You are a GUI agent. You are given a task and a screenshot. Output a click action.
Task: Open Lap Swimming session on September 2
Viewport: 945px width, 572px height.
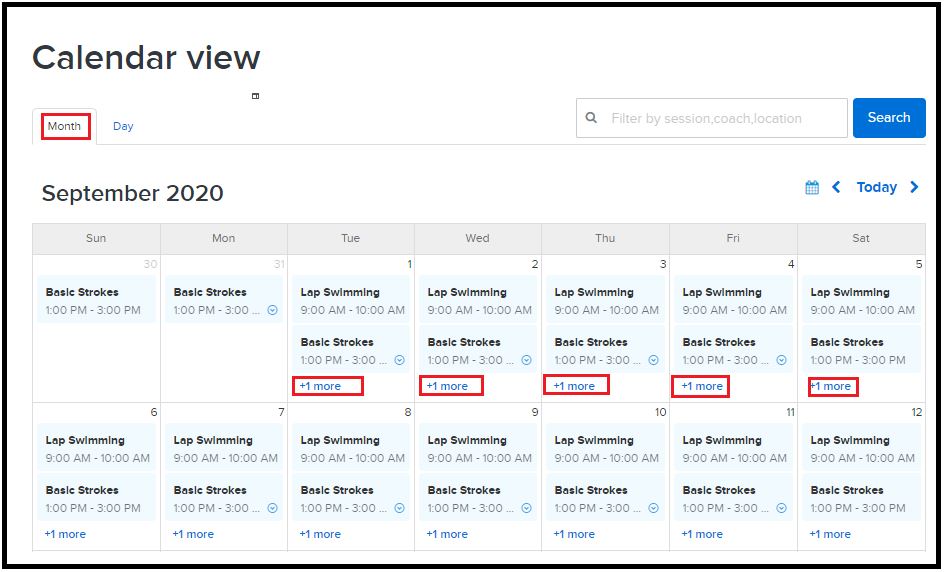(x=478, y=300)
